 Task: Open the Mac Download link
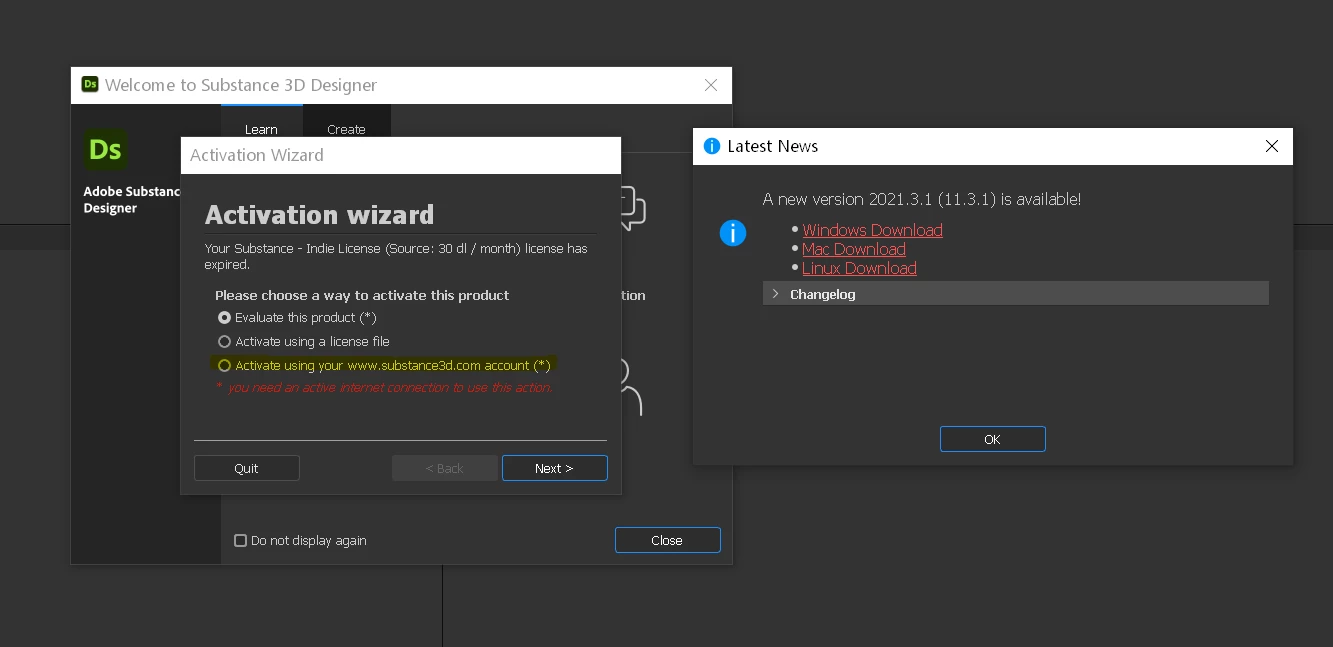coord(854,249)
